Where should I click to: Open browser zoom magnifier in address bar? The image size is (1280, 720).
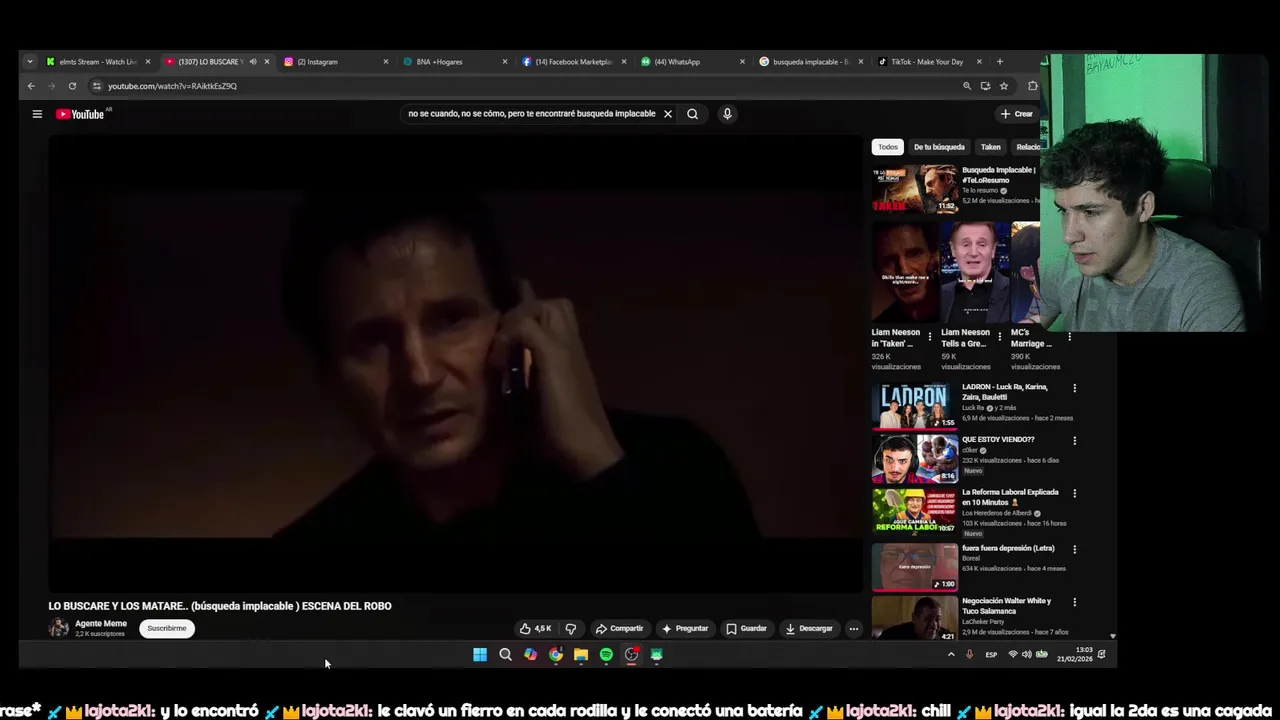[x=967, y=86]
